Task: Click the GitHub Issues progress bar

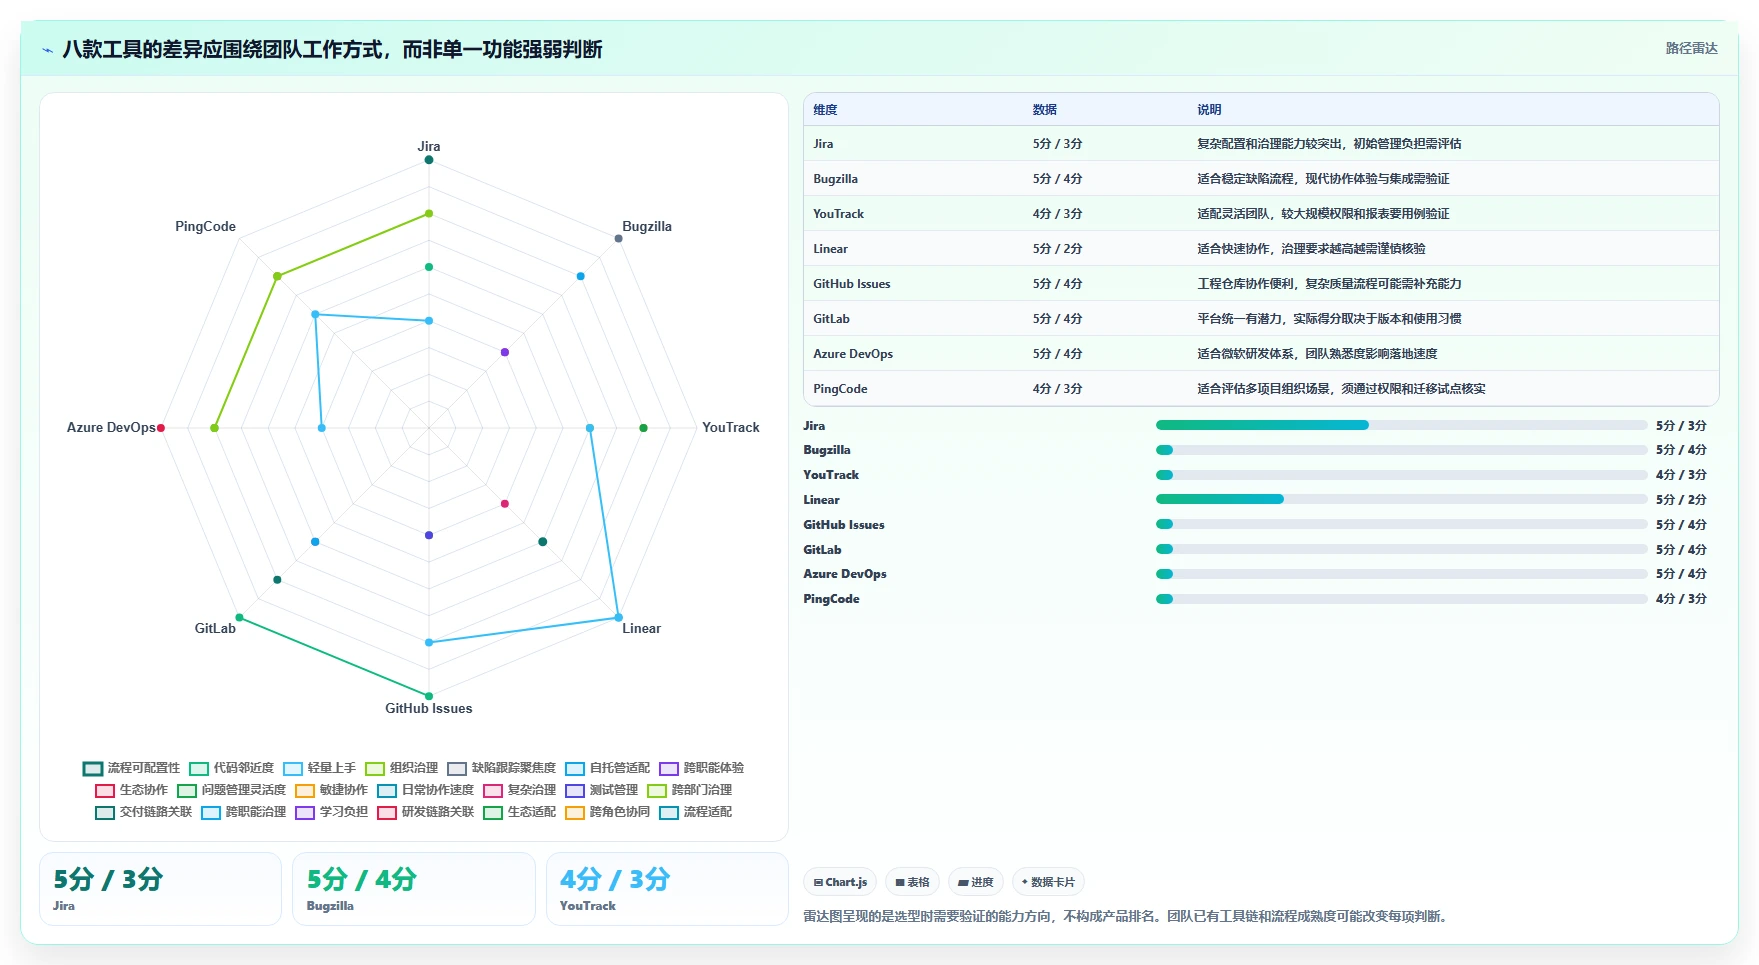Action: click(x=1401, y=524)
